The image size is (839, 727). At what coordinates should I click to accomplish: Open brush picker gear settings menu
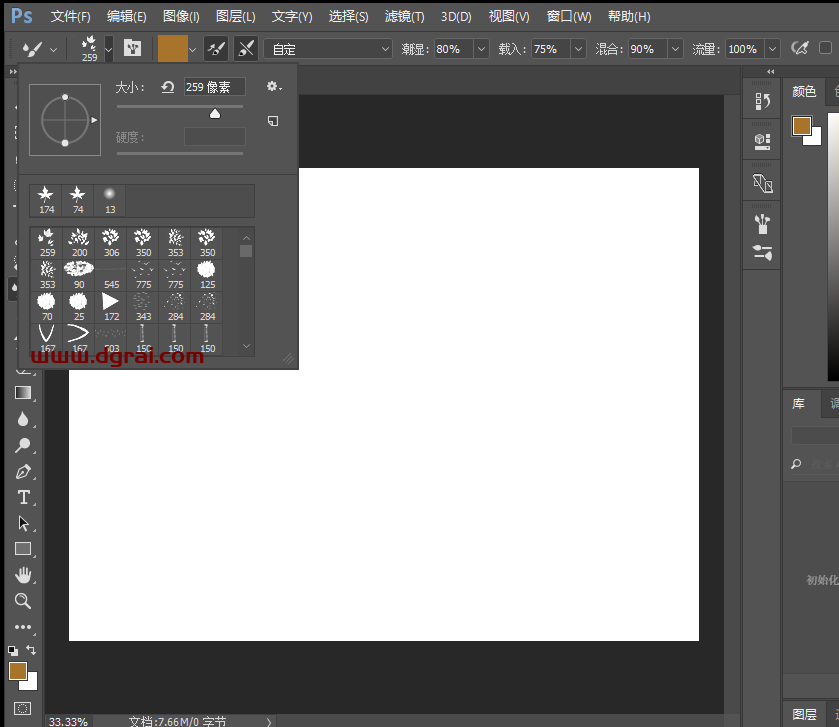pyautogui.click(x=273, y=88)
